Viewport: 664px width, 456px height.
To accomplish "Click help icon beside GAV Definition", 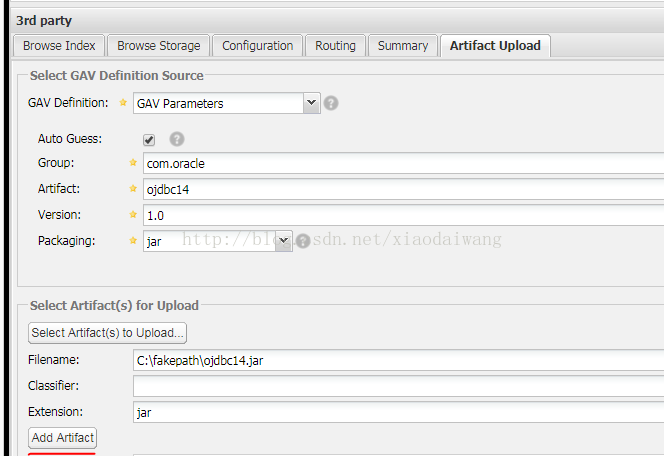I will [331, 103].
